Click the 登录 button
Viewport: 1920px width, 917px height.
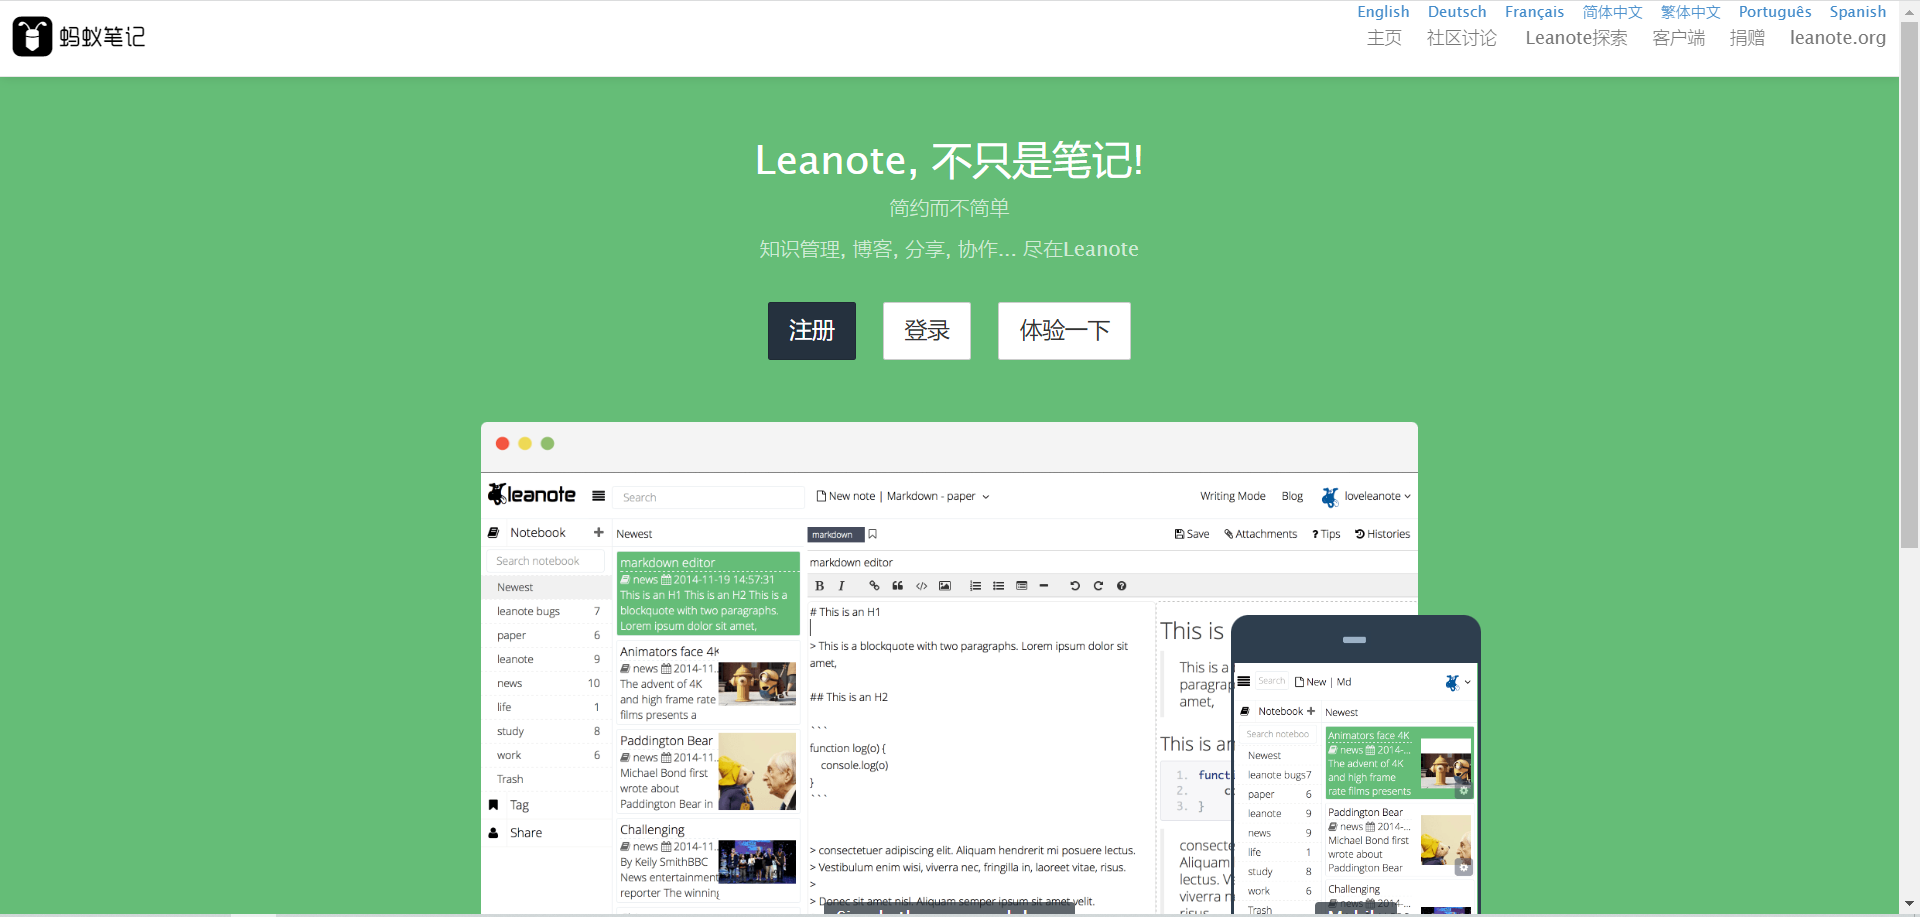(x=927, y=331)
